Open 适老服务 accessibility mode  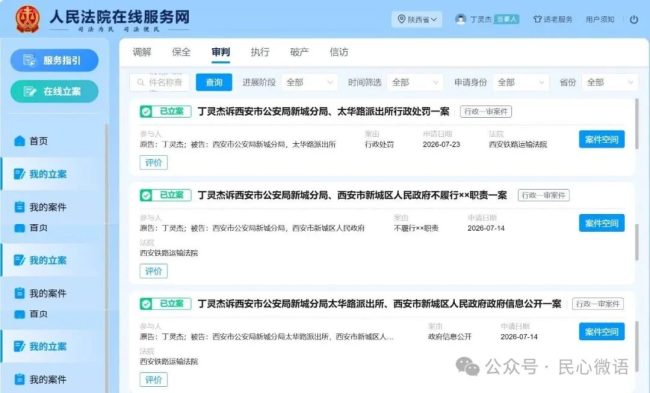tap(553, 19)
